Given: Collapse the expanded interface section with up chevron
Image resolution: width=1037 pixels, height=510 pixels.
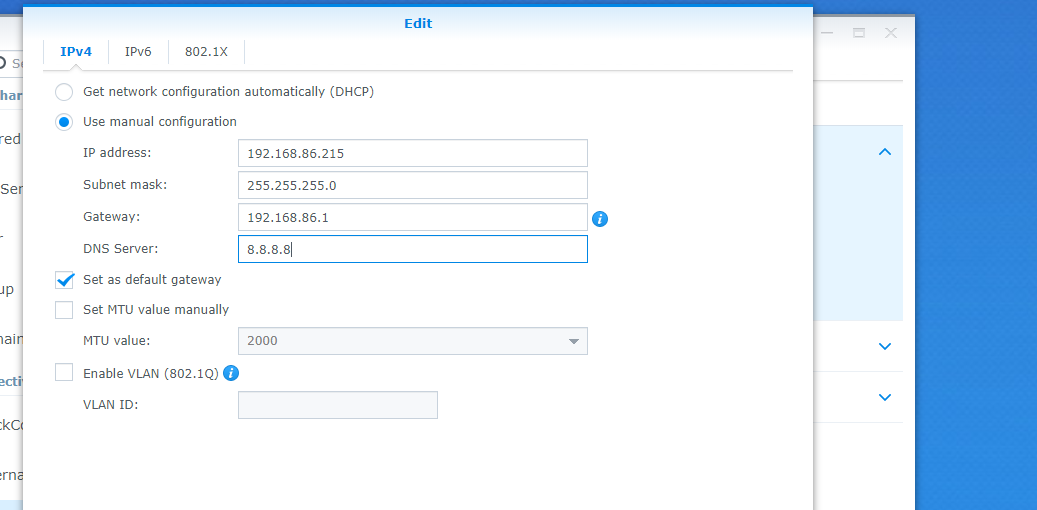Looking at the screenshot, I should (x=884, y=152).
